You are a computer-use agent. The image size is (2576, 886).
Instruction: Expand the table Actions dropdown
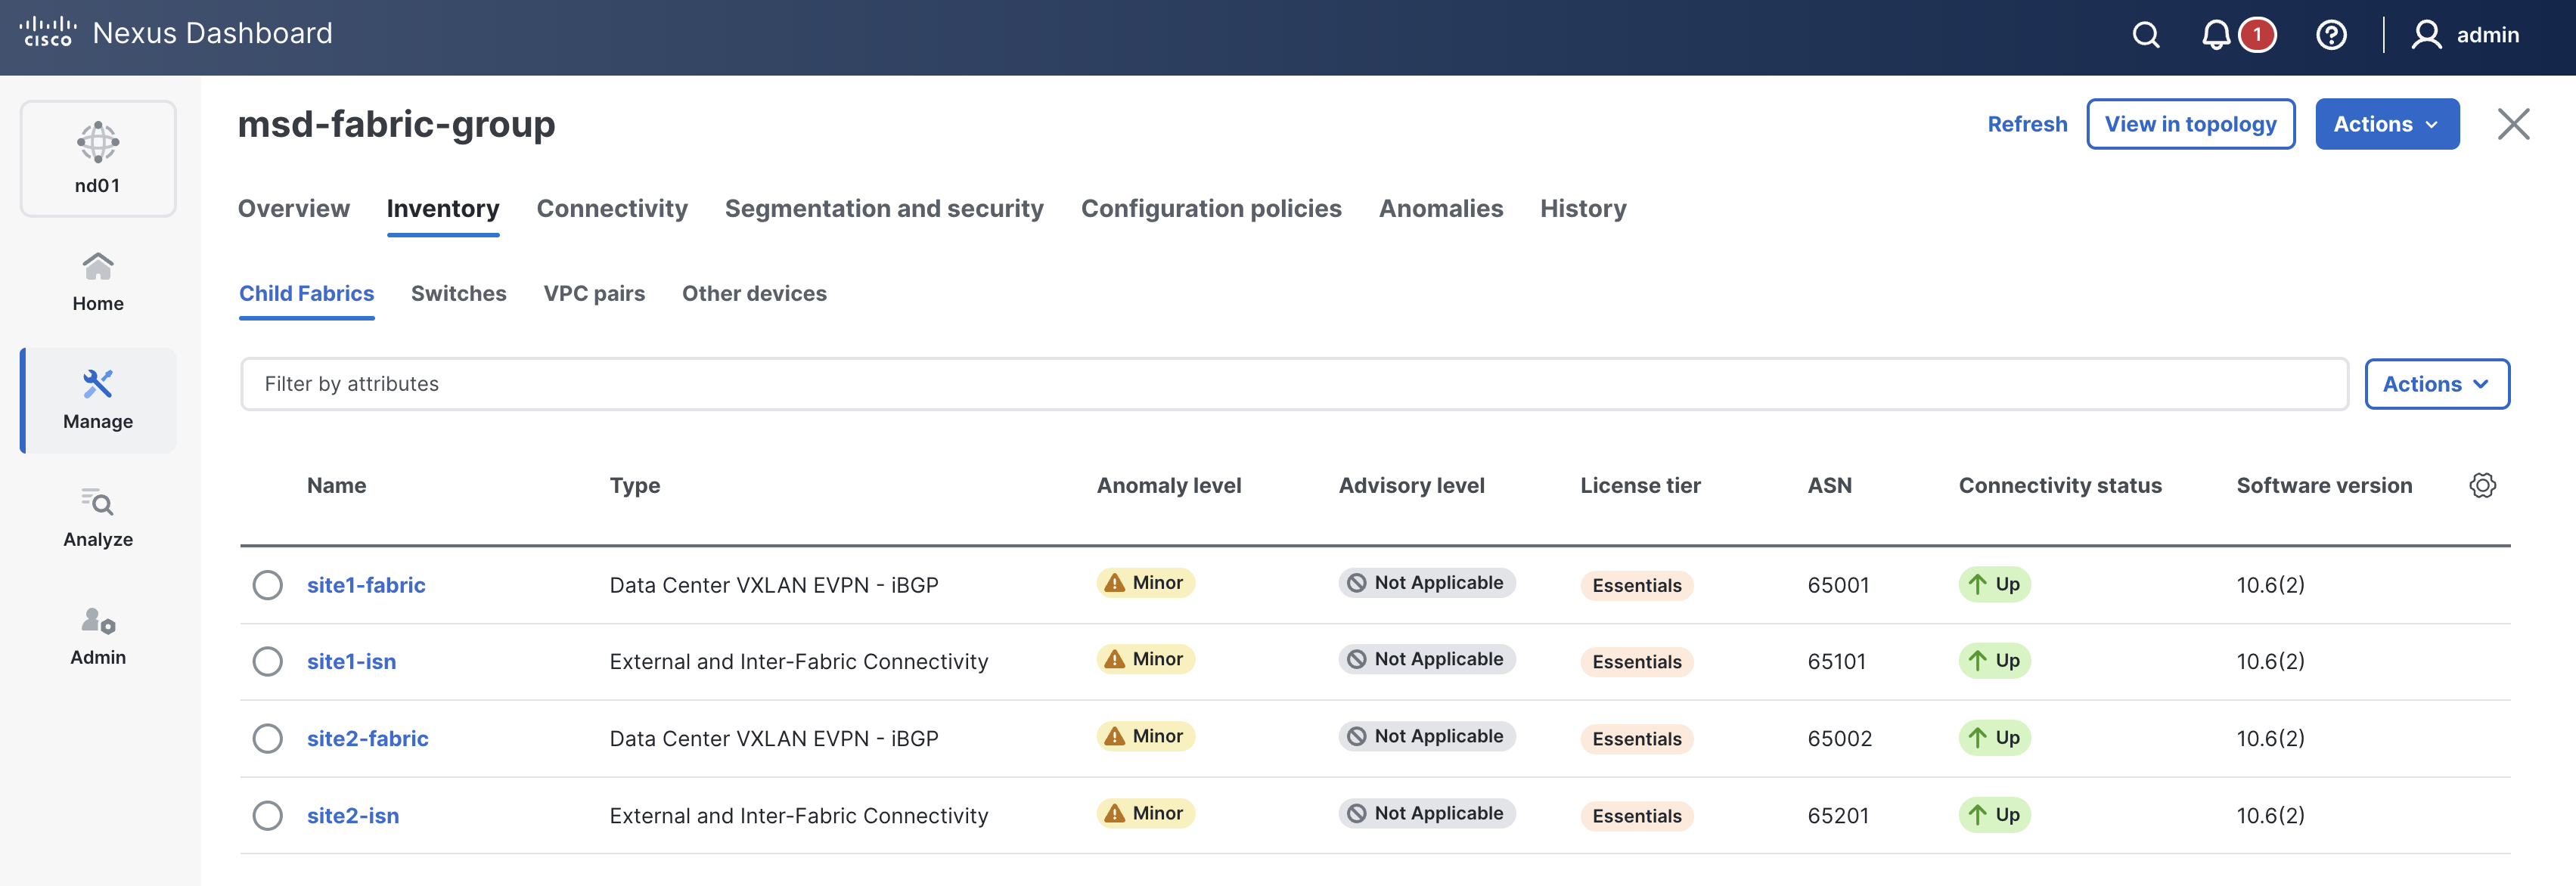point(2436,384)
